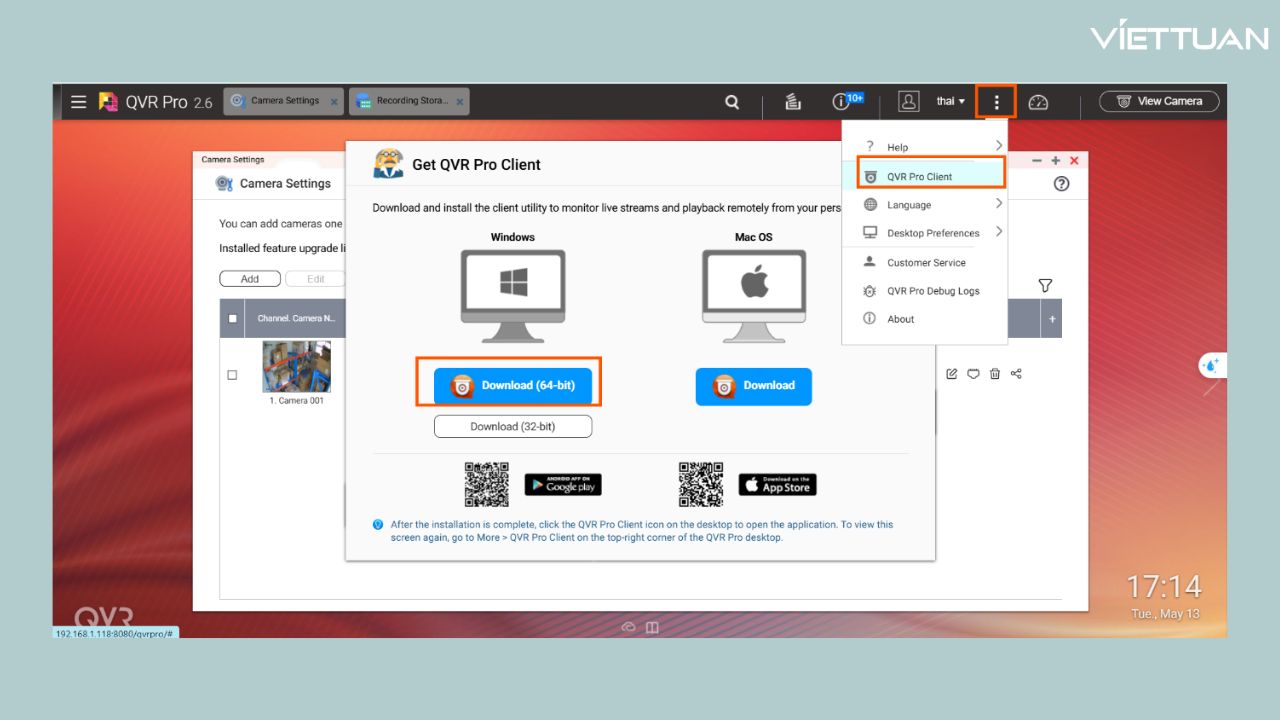
Task: Expand the Language submenu arrow
Action: click(998, 204)
